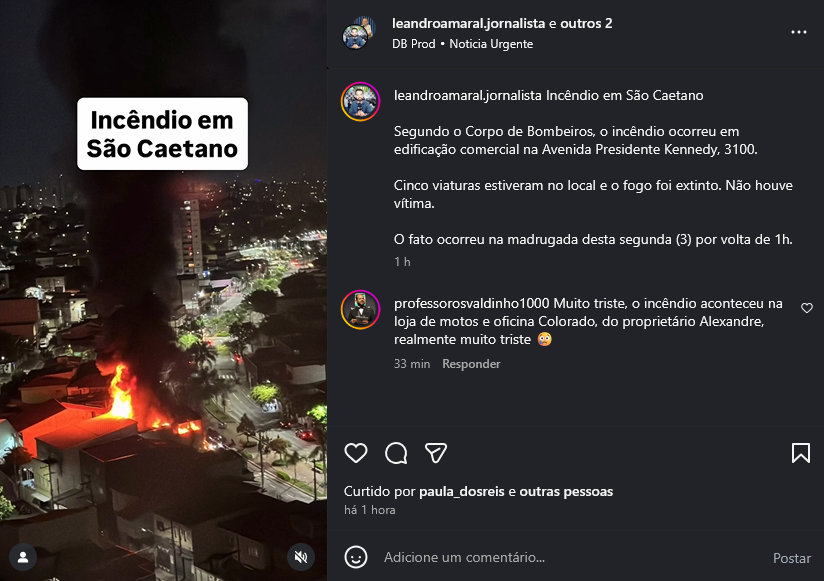Viewport: 824px width, 581px height.
Task: Open the comment bubble icon
Action: (396, 453)
